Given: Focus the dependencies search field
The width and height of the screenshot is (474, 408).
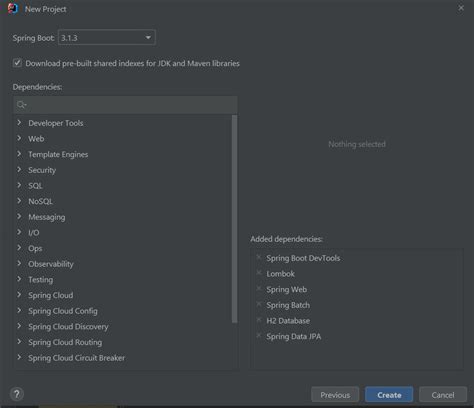Looking at the screenshot, I should [x=125, y=105].
